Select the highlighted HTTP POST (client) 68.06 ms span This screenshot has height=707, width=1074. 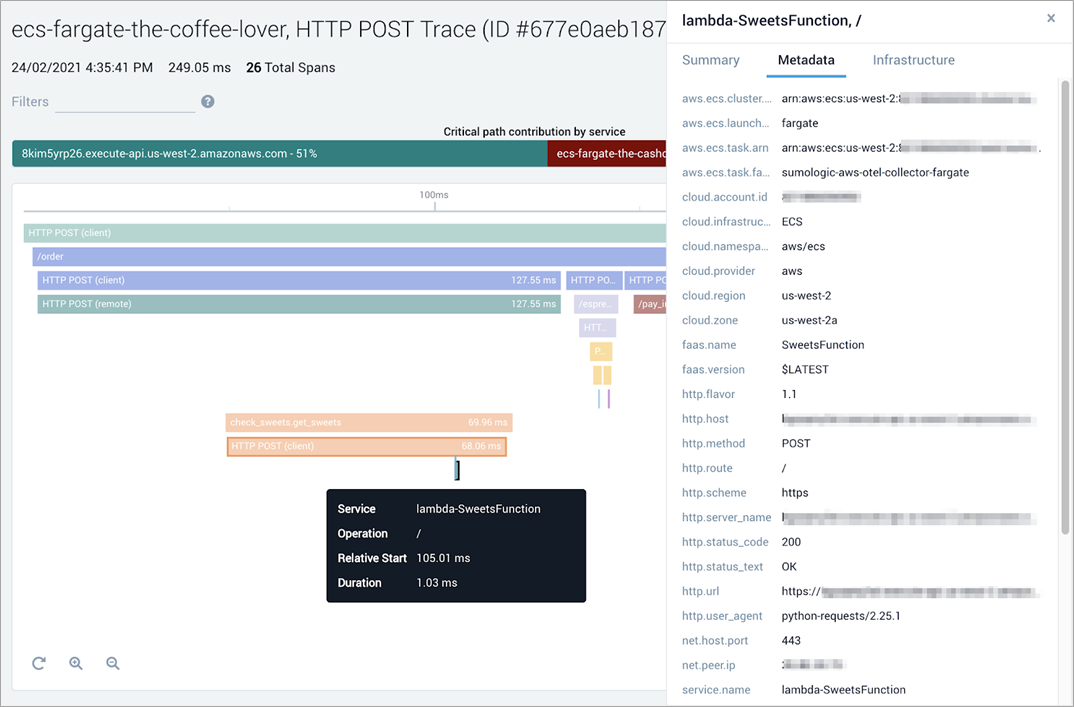coord(366,446)
